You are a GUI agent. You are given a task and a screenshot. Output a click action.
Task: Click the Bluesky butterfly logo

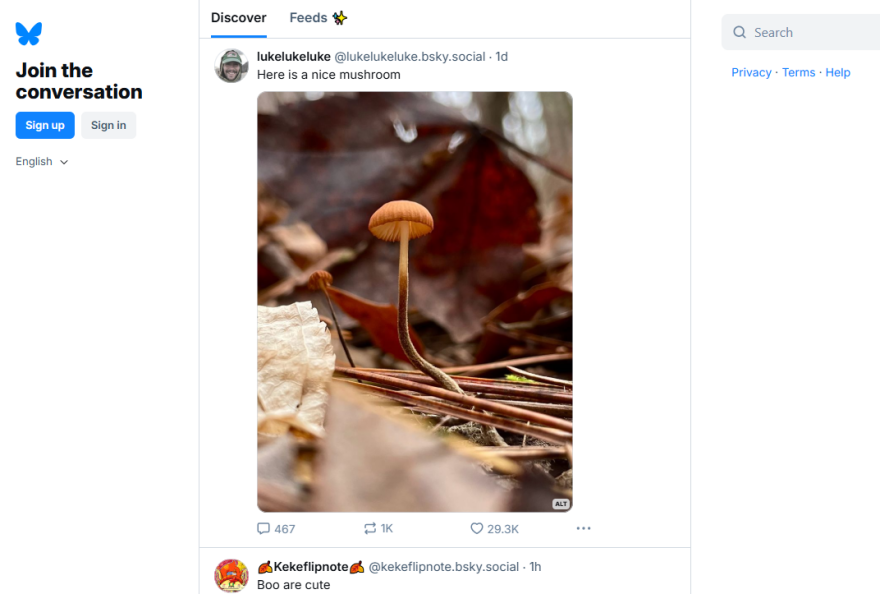coord(29,34)
